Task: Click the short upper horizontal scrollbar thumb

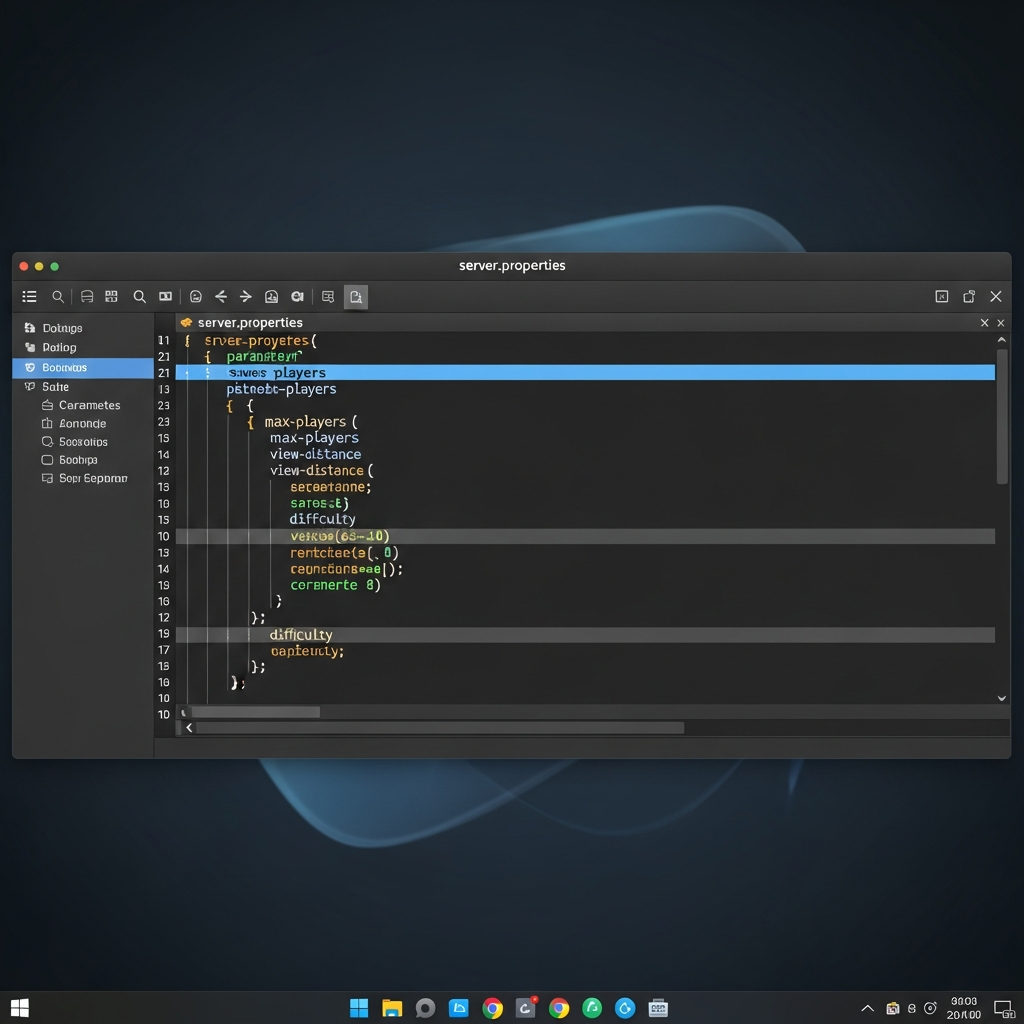Action: [x=255, y=712]
